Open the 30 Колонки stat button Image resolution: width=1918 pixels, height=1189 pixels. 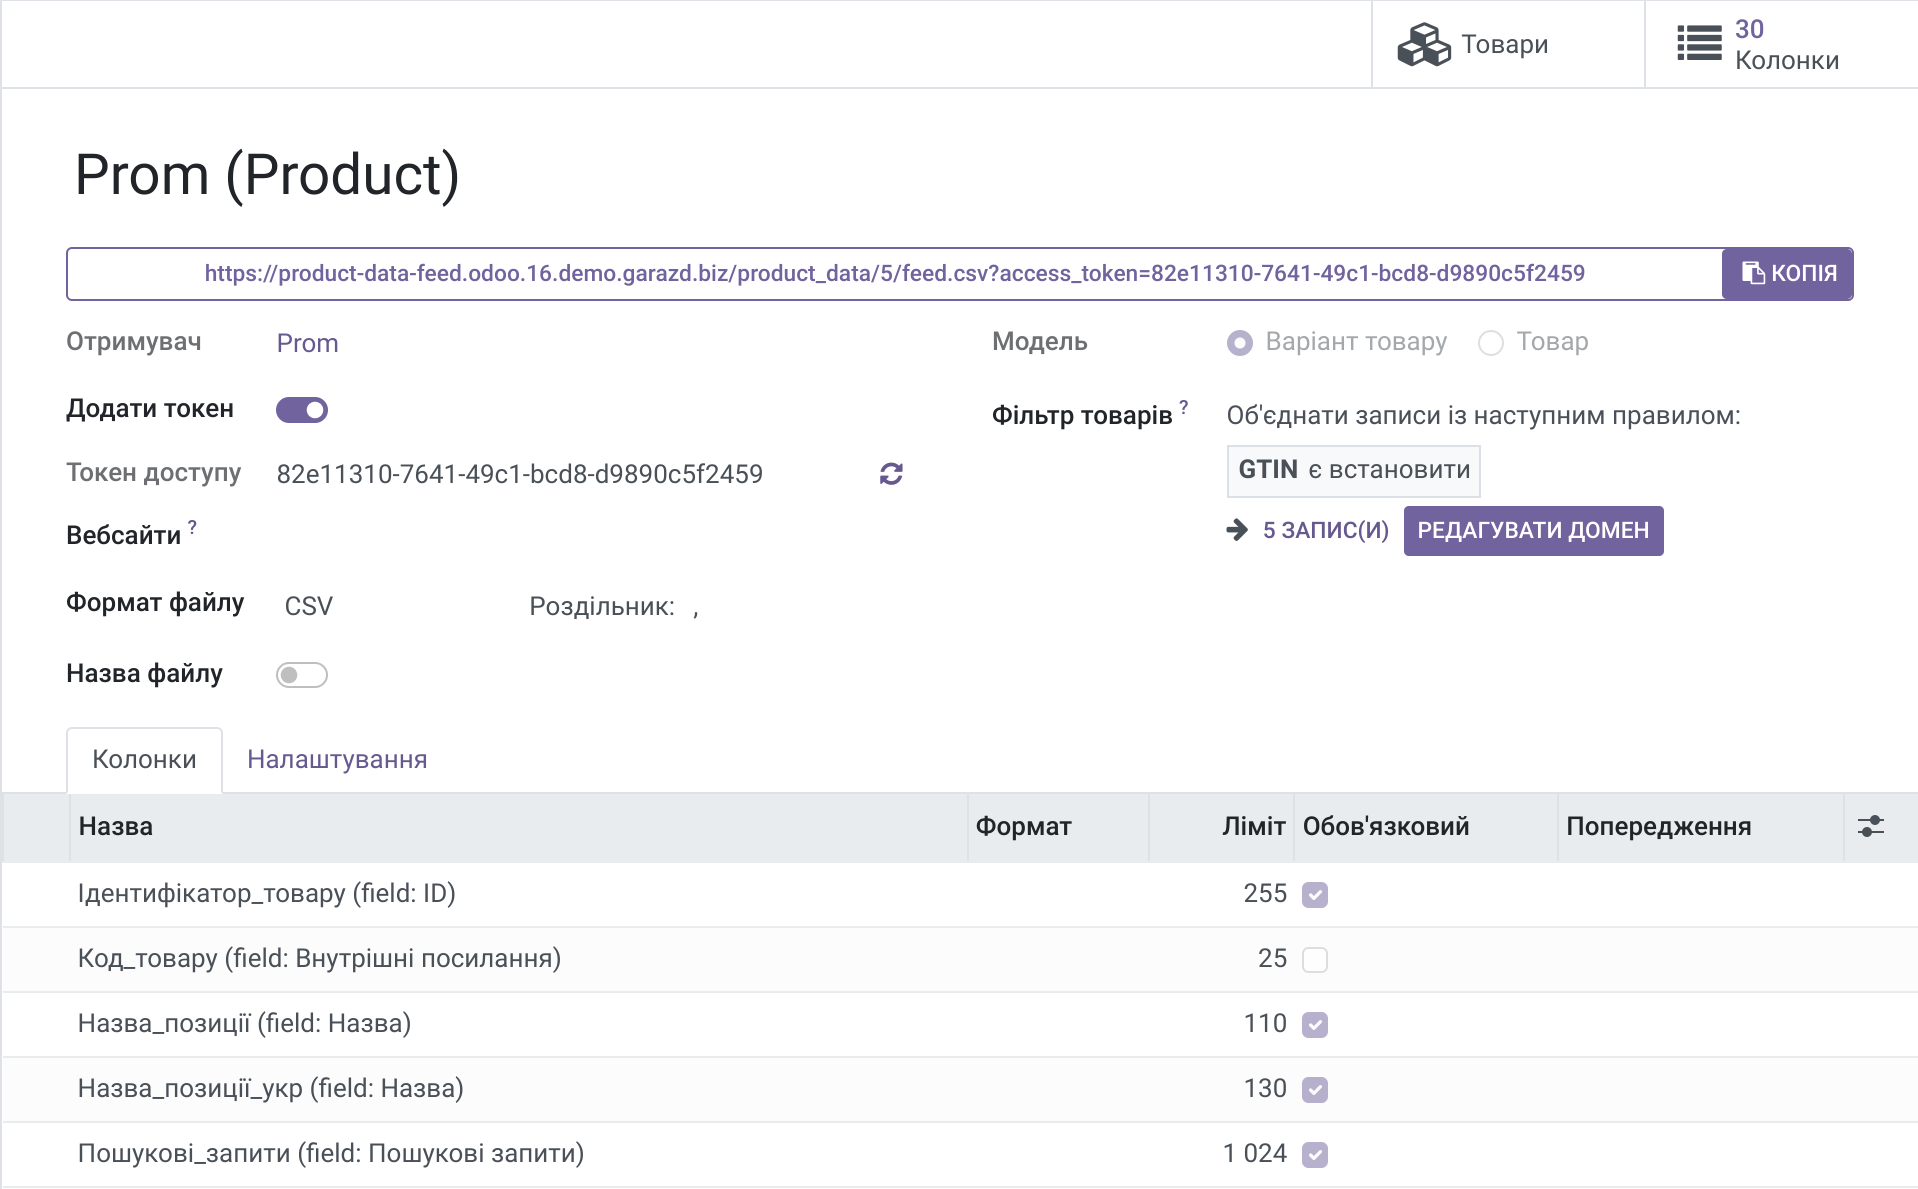click(1781, 44)
